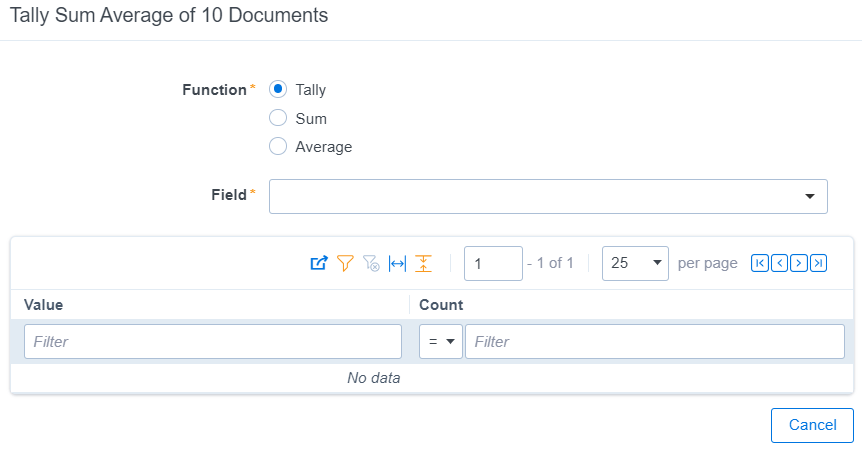862x449 pixels.
Task: Go to previous page of results
Action: [x=780, y=263]
